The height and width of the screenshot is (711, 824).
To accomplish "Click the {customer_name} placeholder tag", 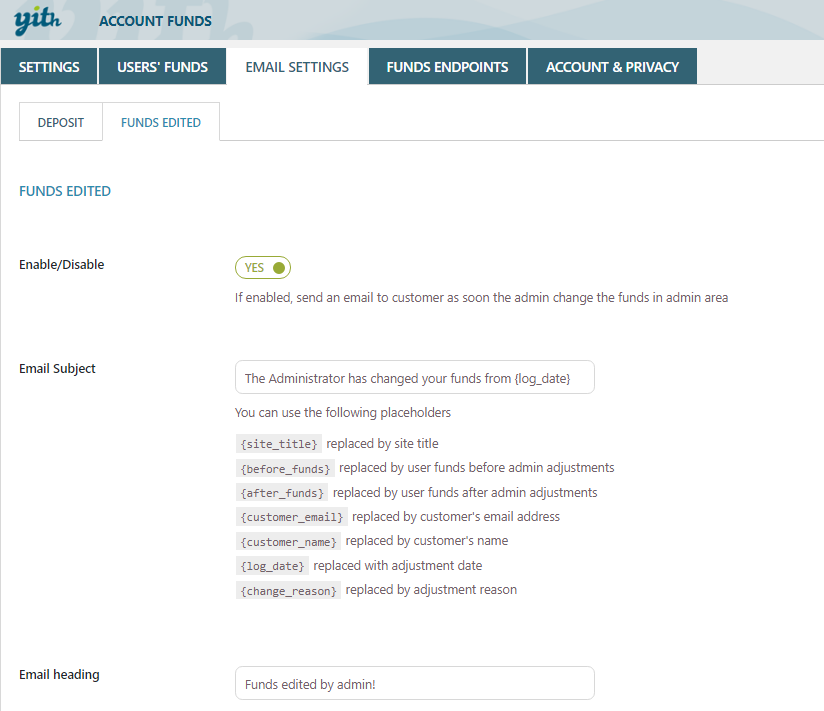I will (x=288, y=541).
